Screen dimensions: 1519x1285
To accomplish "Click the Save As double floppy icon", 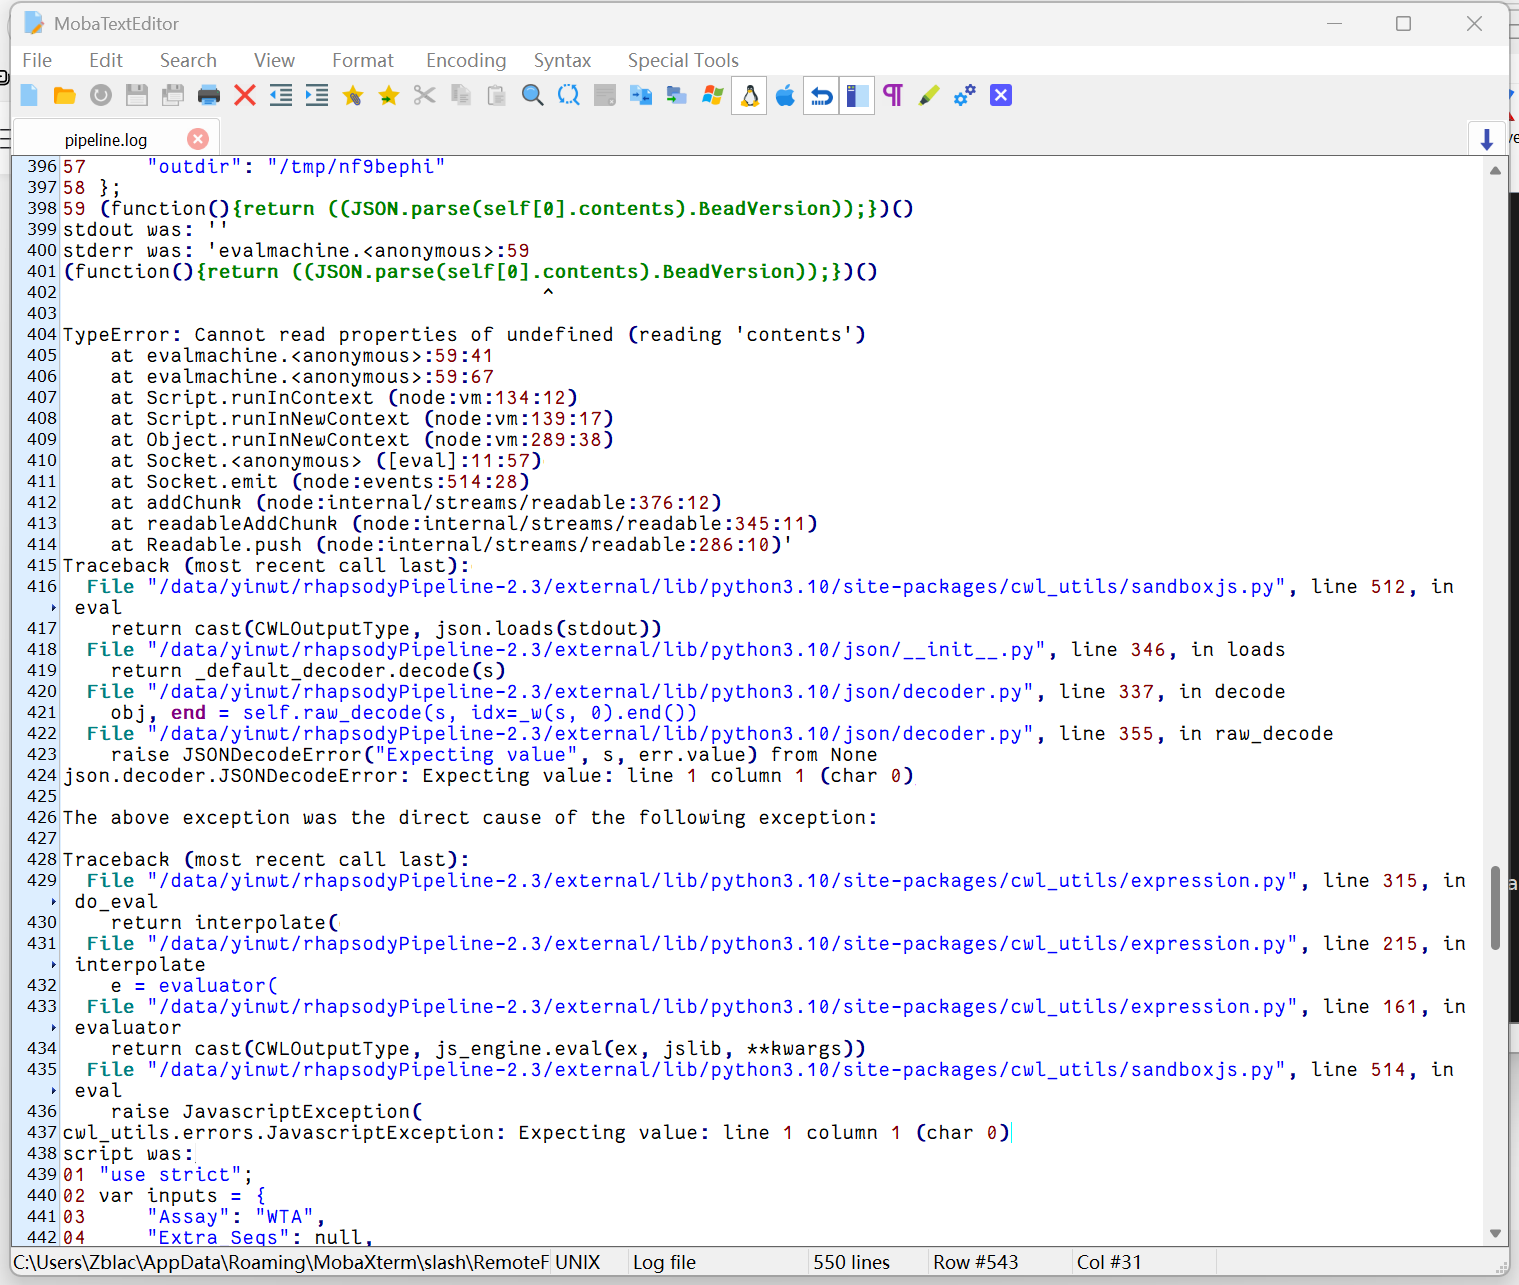I will click(173, 95).
